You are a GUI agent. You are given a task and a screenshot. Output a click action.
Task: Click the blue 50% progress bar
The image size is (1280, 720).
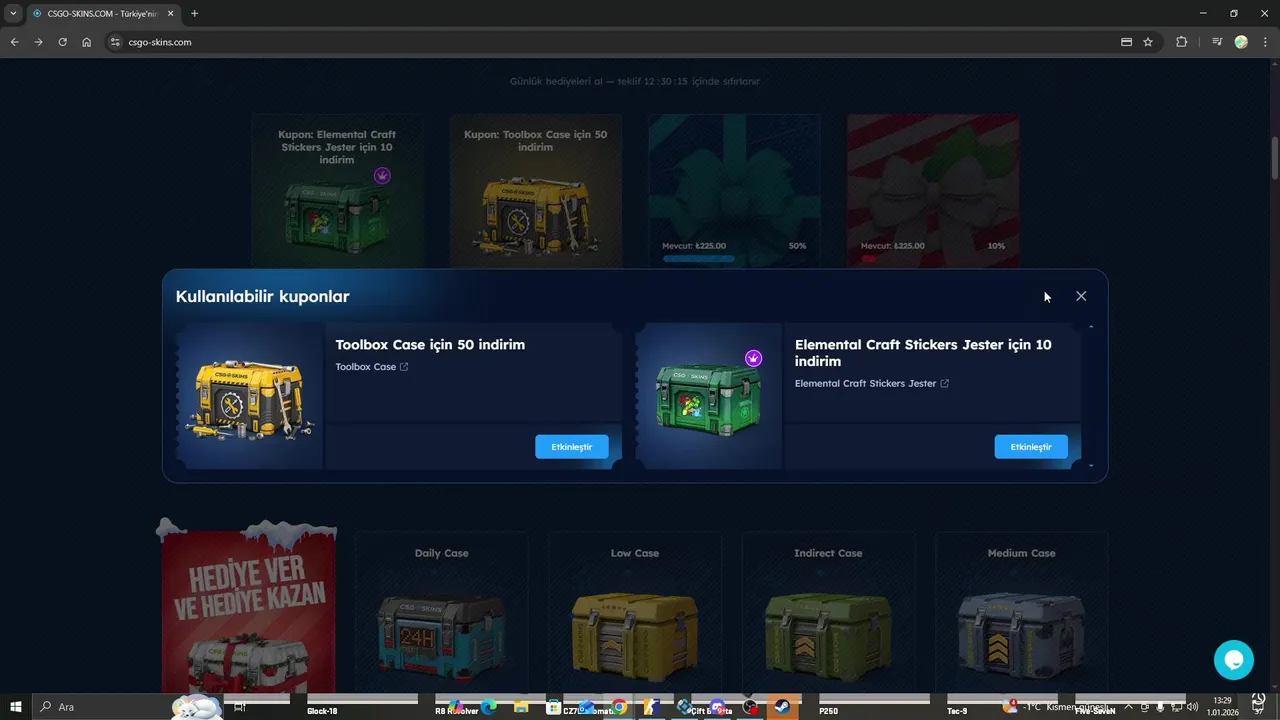coord(698,259)
